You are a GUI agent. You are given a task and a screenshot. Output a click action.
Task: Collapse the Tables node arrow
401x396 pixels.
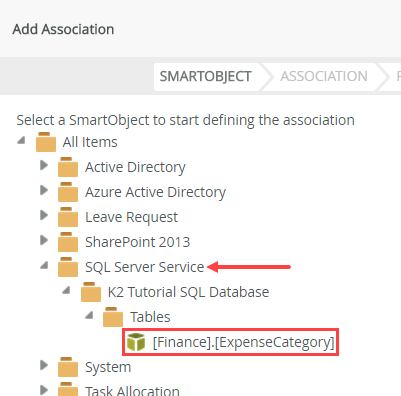point(89,316)
